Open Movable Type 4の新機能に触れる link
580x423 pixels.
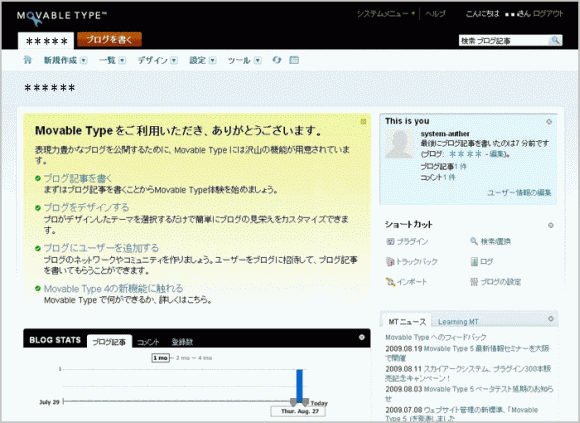coord(114,288)
